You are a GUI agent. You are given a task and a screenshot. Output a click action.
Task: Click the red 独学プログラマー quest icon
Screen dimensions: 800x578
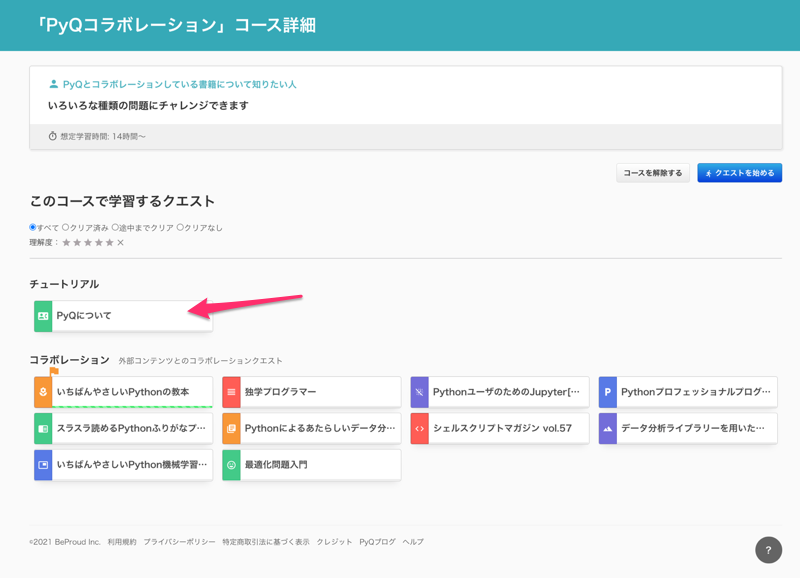pos(231,392)
